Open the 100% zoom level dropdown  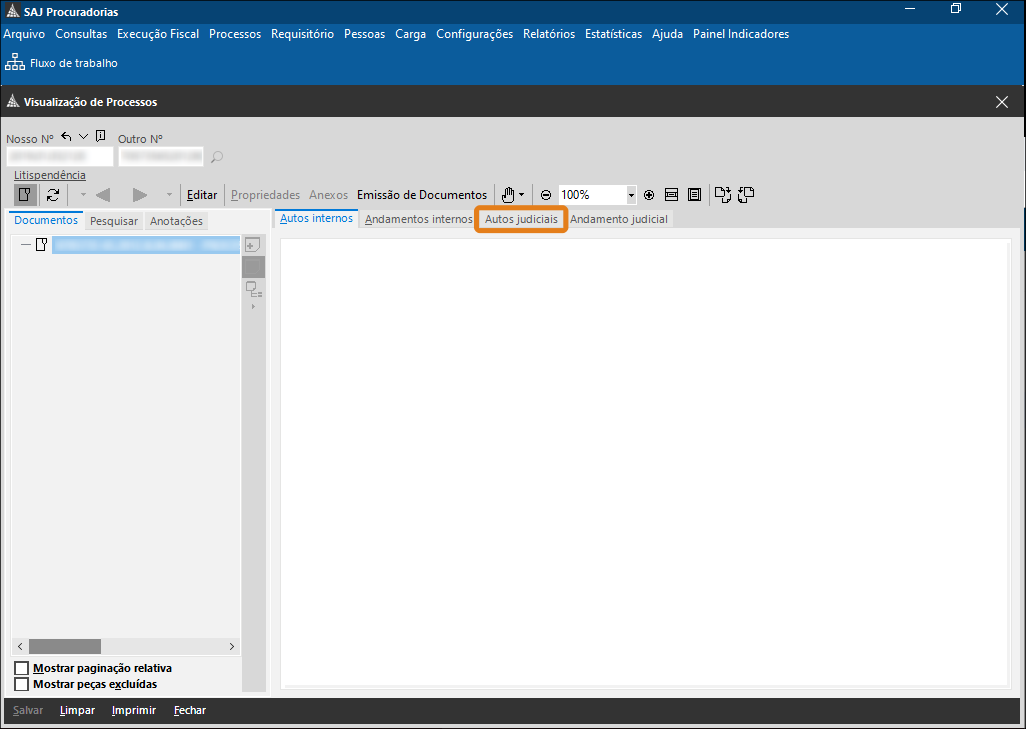tap(631, 195)
